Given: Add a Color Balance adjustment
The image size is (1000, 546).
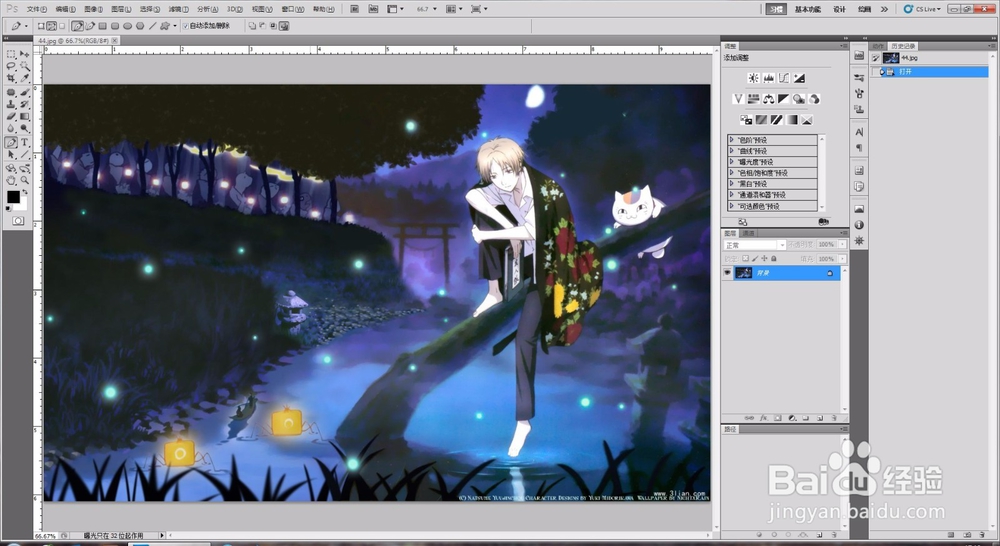Looking at the screenshot, I should click(x=768, y=99).
